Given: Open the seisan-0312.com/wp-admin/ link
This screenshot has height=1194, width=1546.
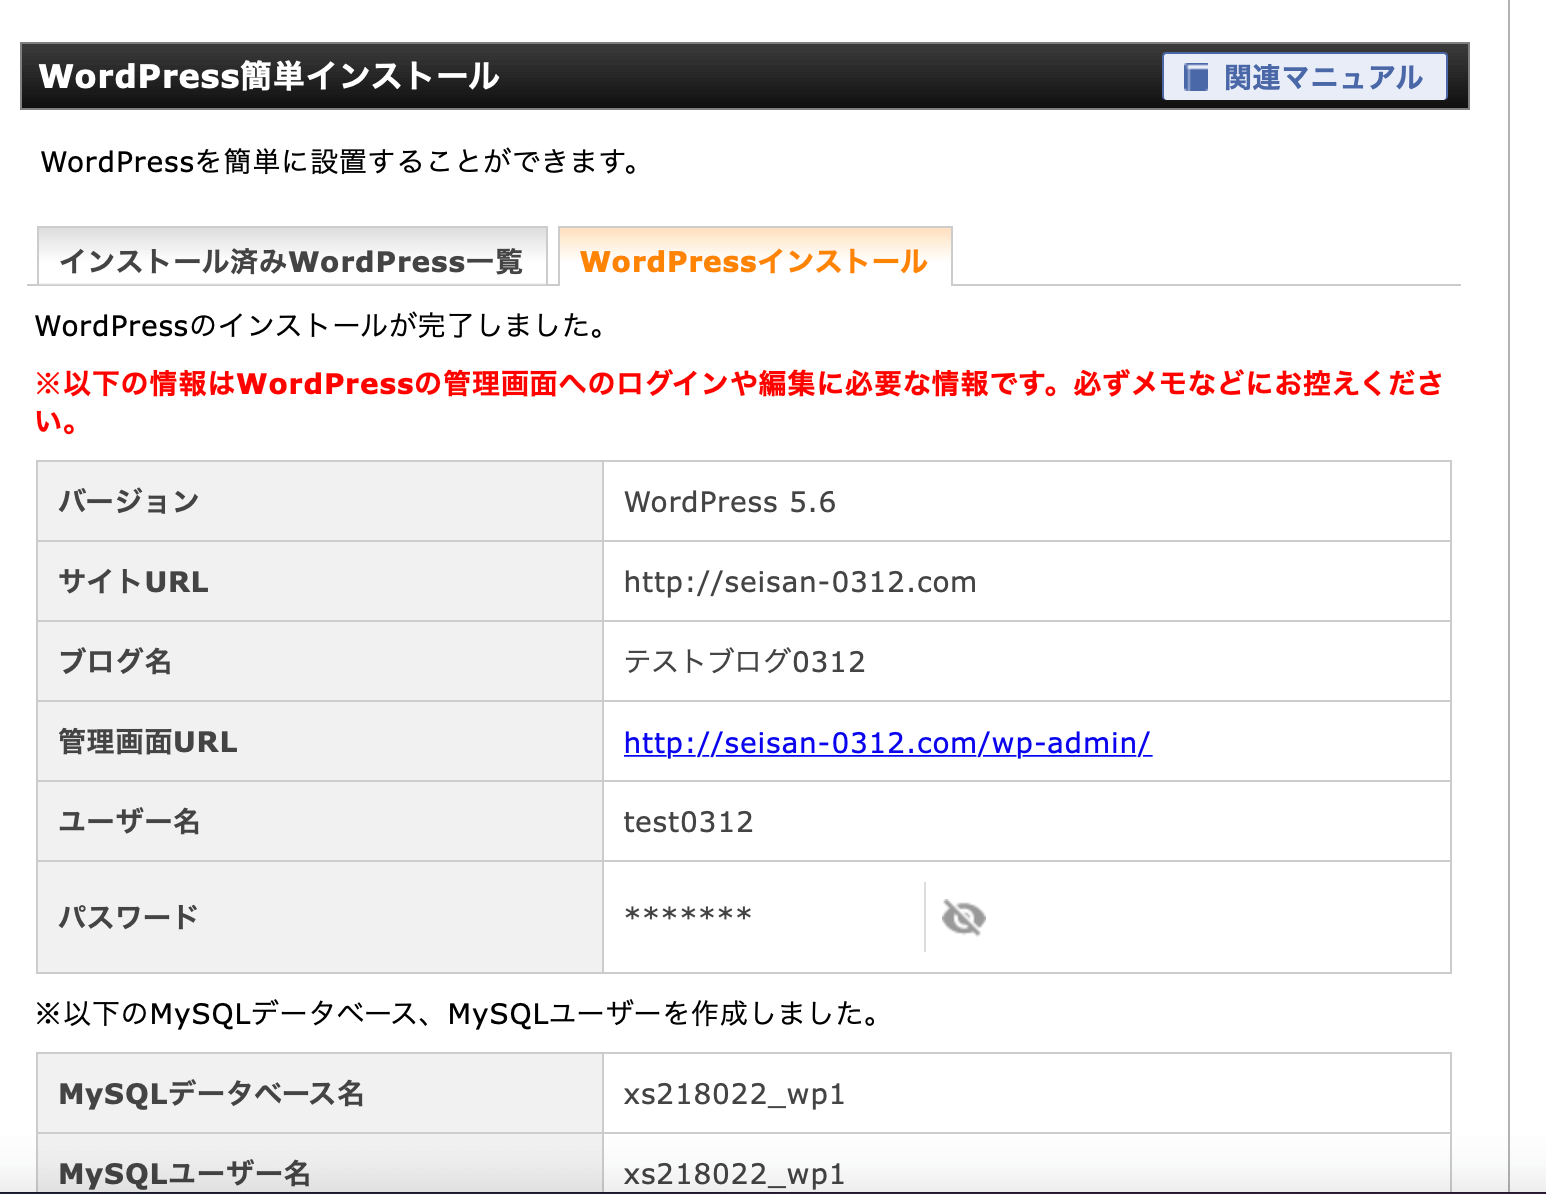Looking at the screenshot, I should tap(887, 743).
